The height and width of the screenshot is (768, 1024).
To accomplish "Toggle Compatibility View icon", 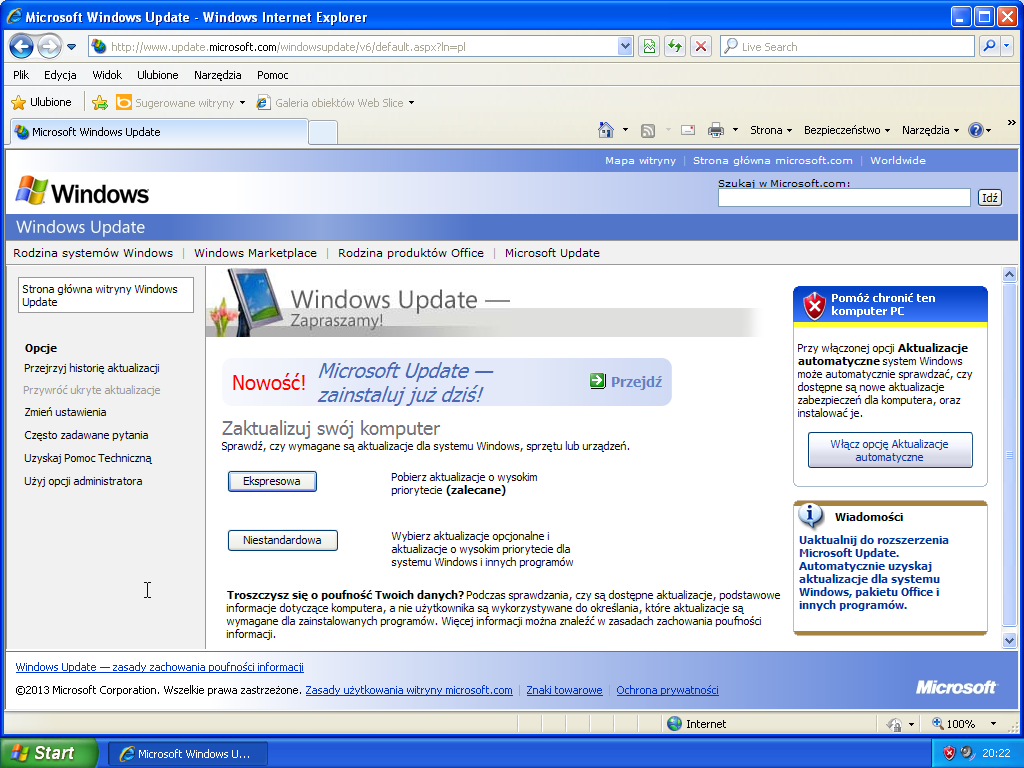I will coord(648,46).
